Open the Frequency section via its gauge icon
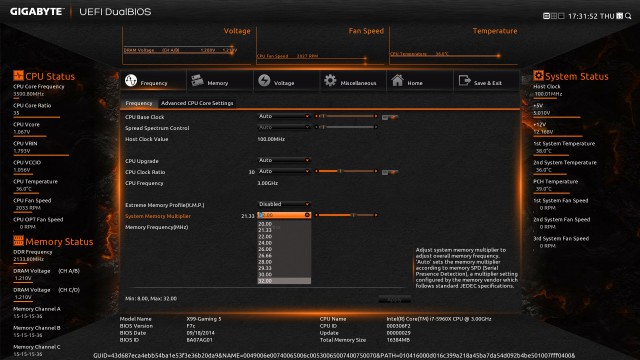Screen dimensions: 640x360 click(131, 80)
